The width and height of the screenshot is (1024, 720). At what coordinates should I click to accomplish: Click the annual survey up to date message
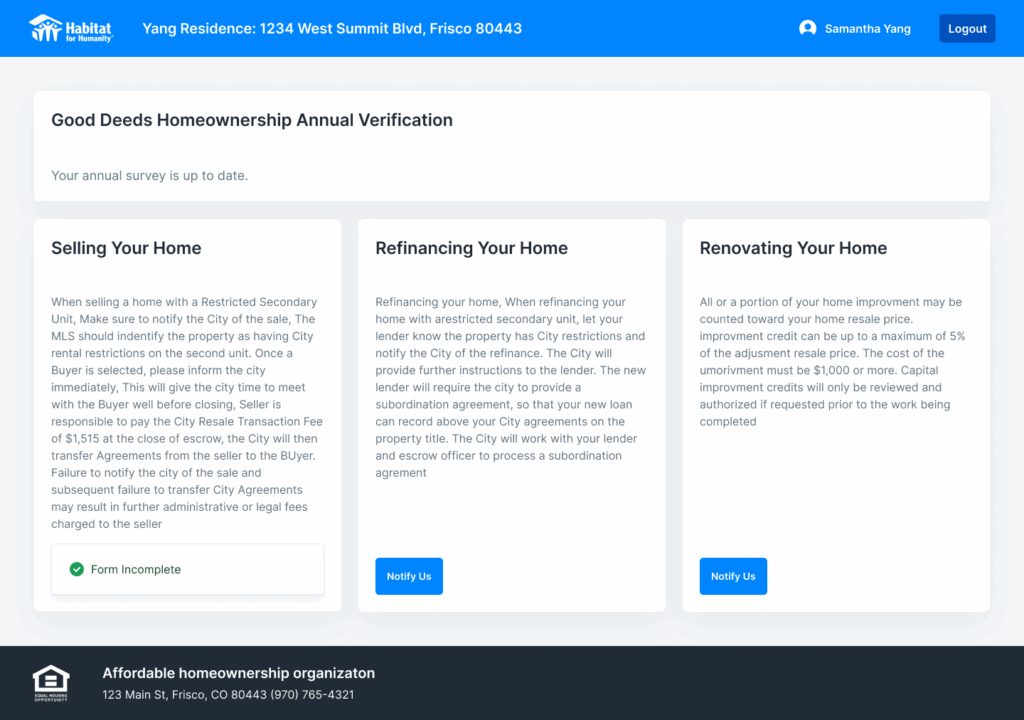[150, 176]
